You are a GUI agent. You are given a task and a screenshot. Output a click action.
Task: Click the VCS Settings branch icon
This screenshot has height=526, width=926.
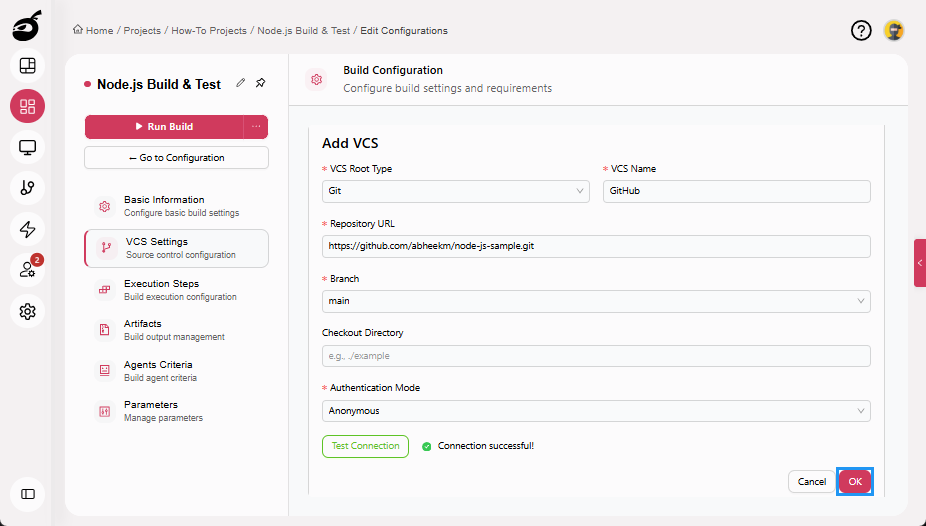pos(106,248)
